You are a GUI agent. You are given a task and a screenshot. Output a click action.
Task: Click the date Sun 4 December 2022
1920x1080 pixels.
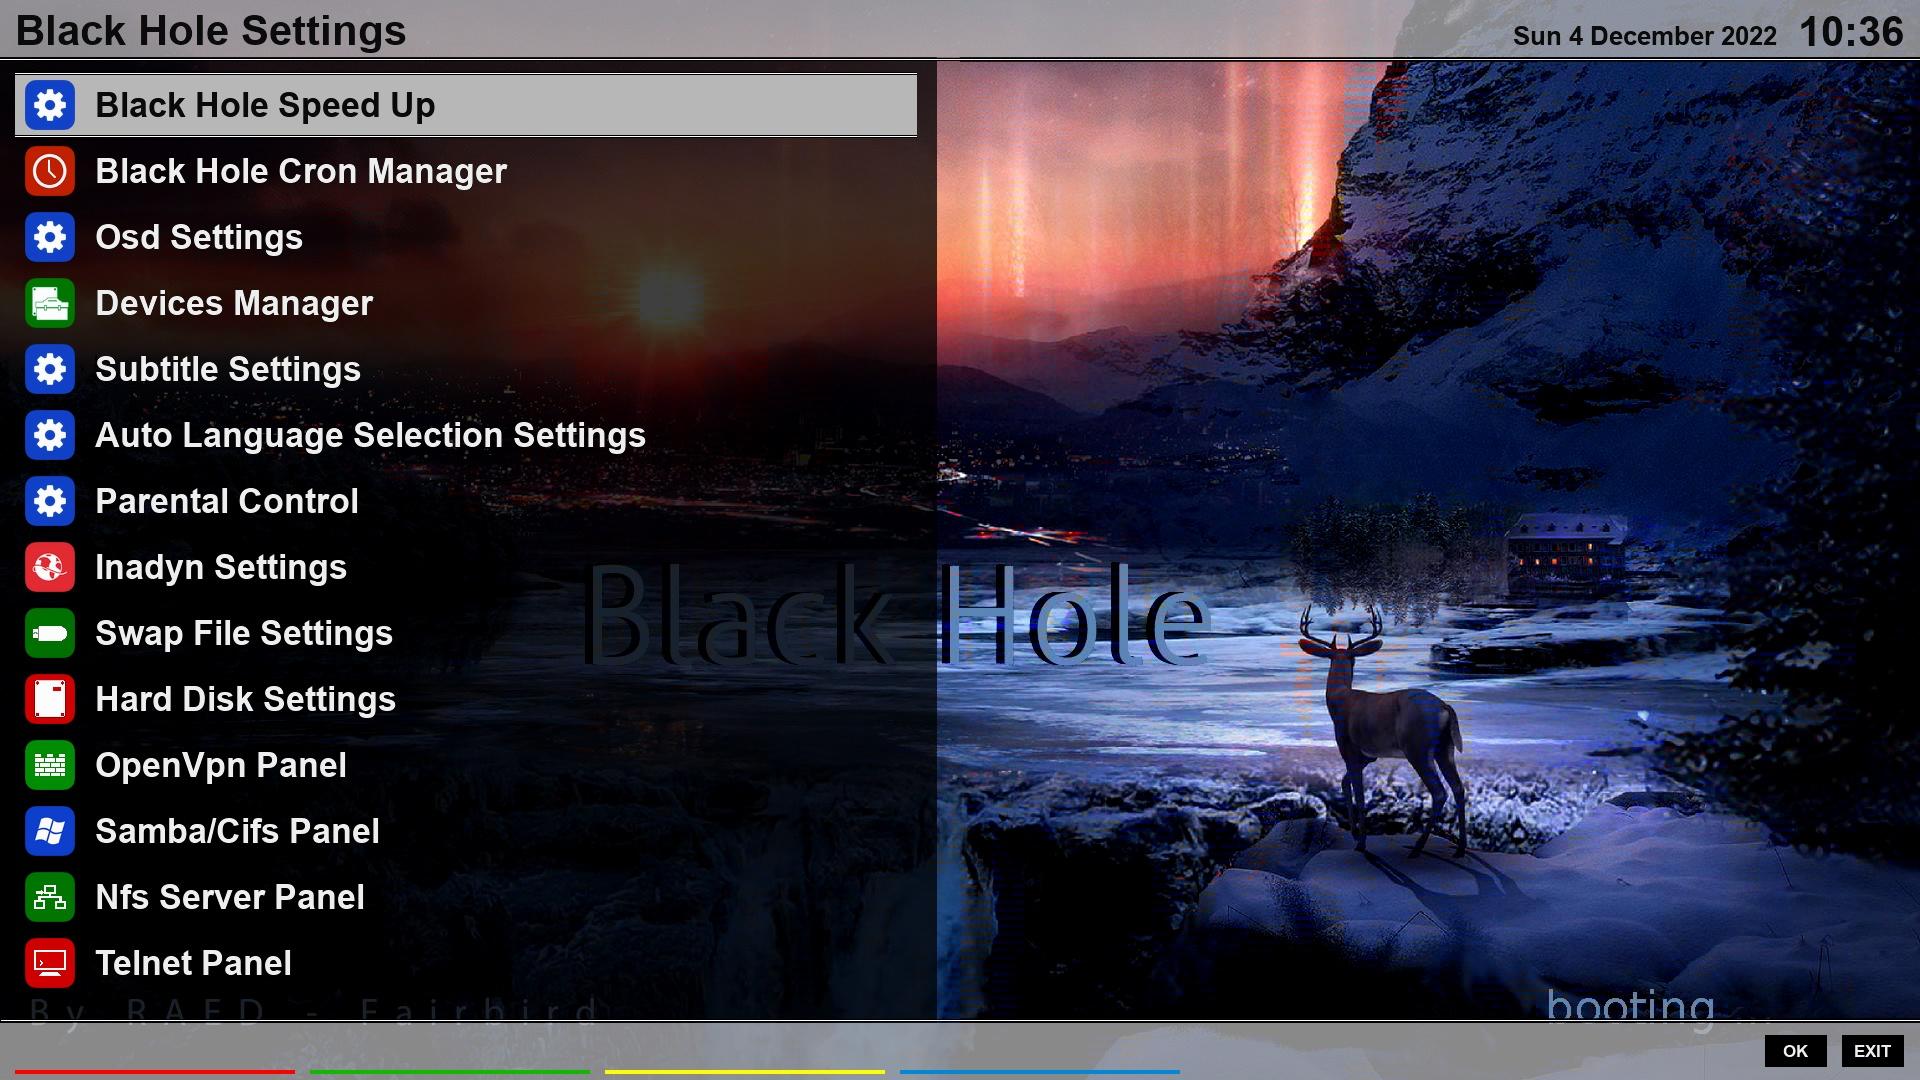(1644, 36)
